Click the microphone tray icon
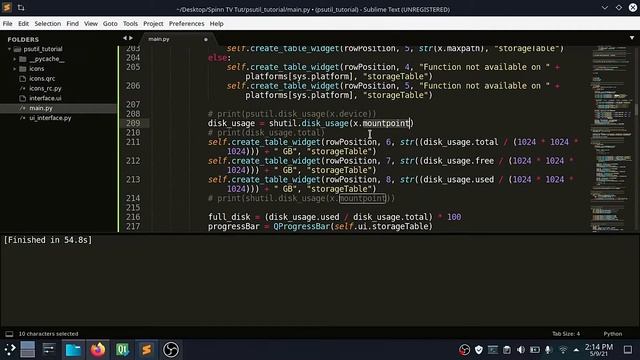Screen dimensions: 640x360 click(x=548, y=350)
